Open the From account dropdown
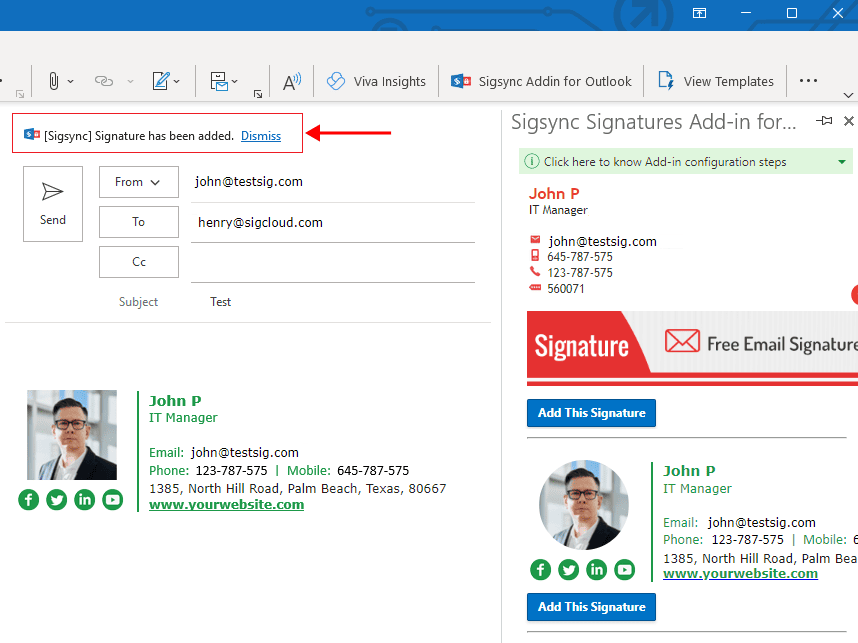This screenshot has width=858, height=643. point(138,182)
